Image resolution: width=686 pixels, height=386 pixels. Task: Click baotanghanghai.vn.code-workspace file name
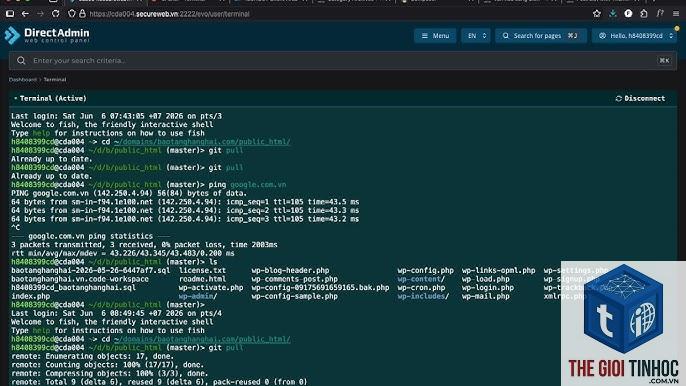coord(80,279)
